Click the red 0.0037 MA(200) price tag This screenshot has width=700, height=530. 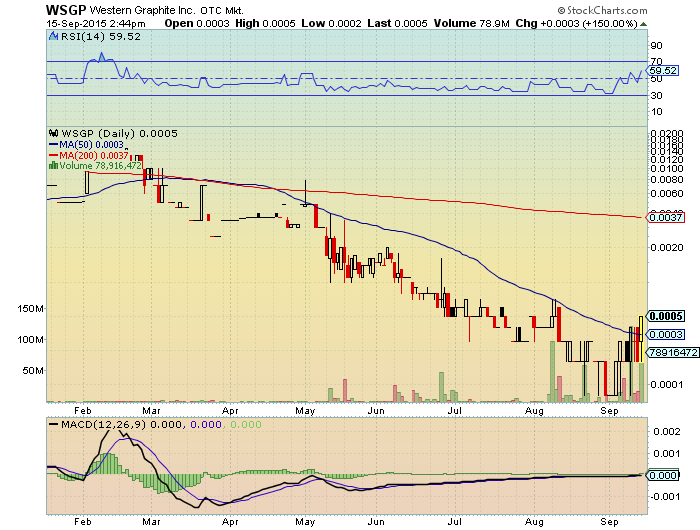(666, 217)
